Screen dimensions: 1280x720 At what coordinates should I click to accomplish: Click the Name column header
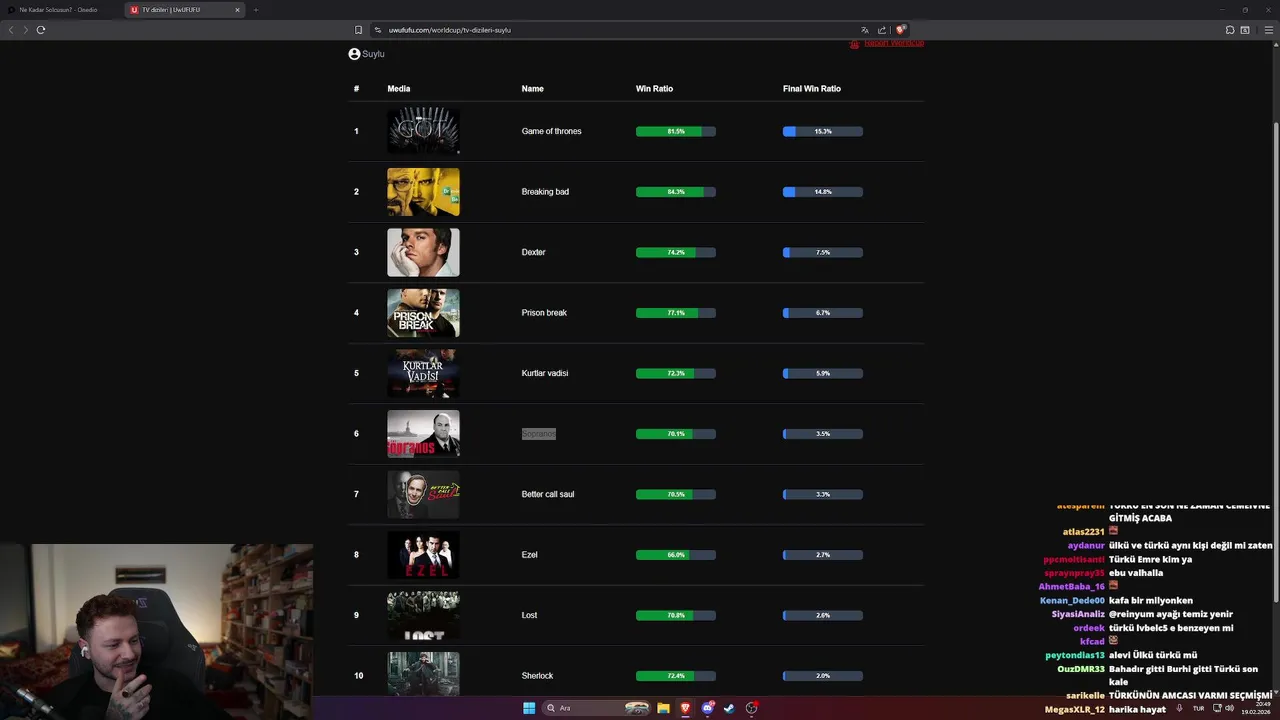532,89
